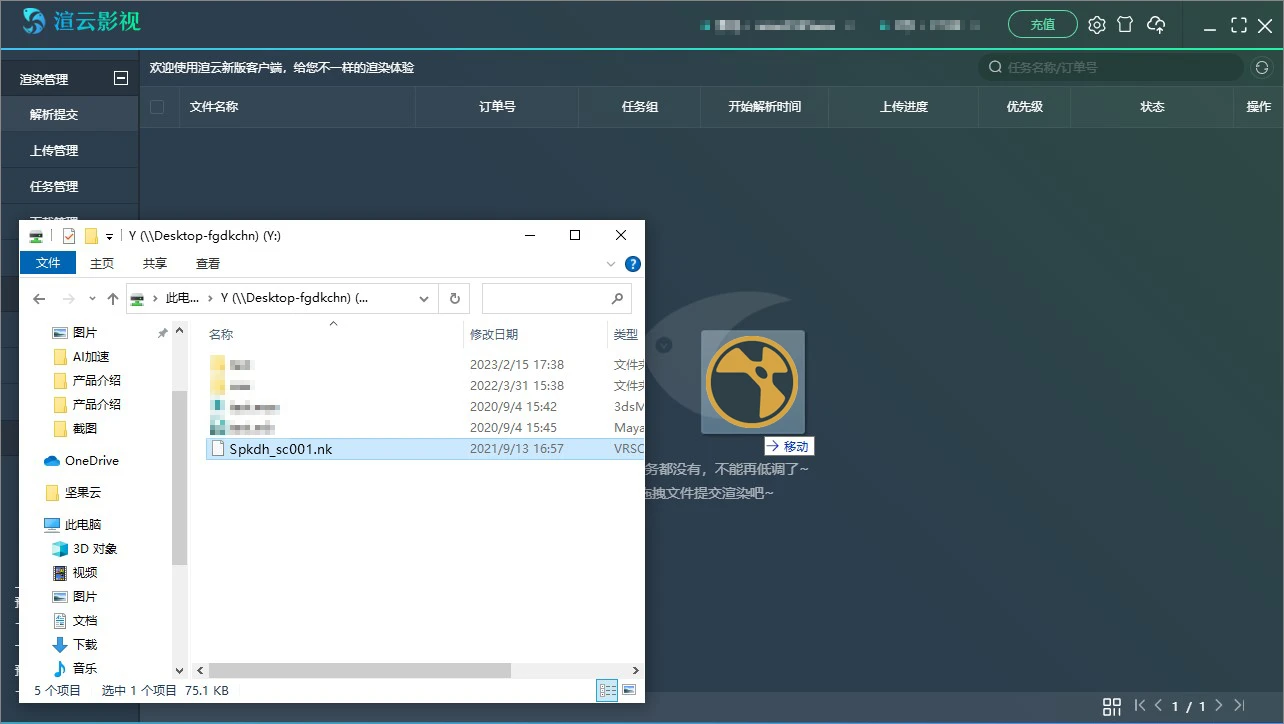1284x724 pixels.
Task: Collapse the 渲染管理 section
Action: point(121,78)
